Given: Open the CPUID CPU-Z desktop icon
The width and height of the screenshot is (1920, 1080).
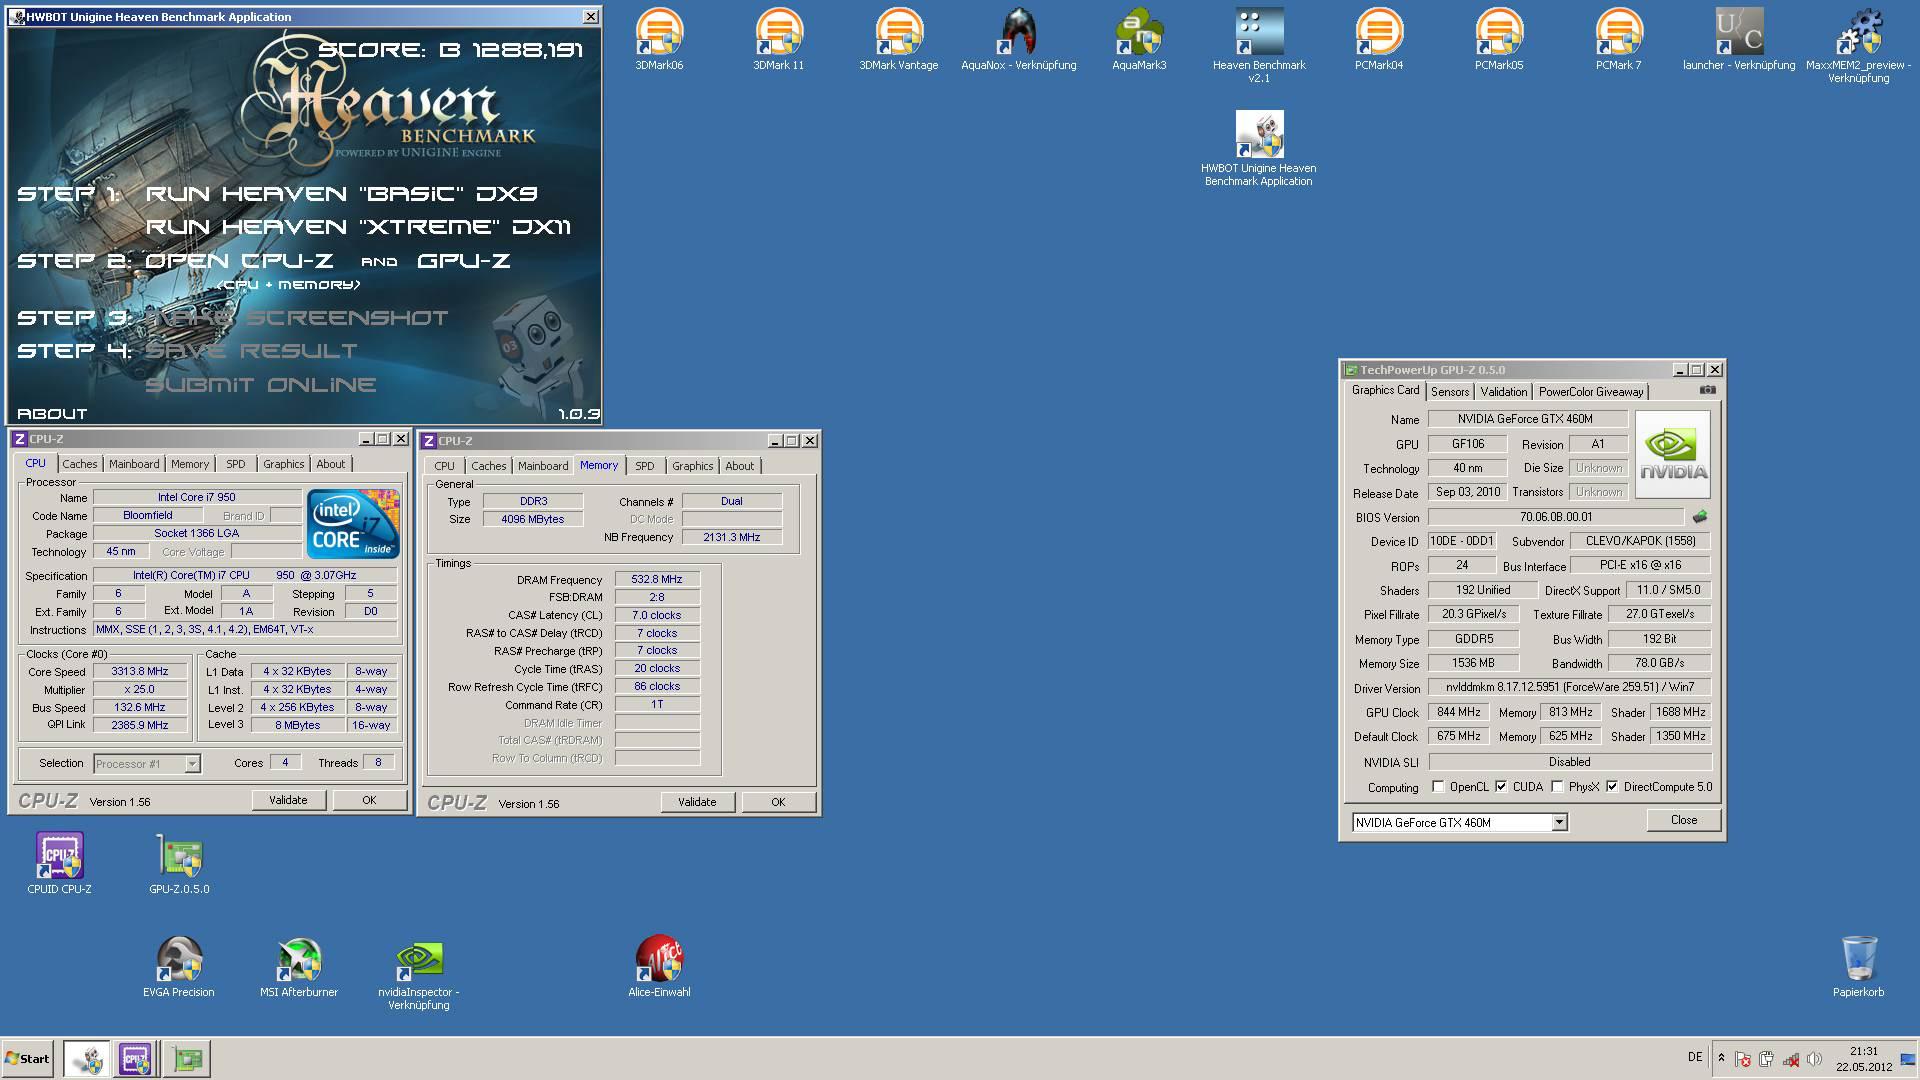Looking at the screenshot, I should 60,863.
